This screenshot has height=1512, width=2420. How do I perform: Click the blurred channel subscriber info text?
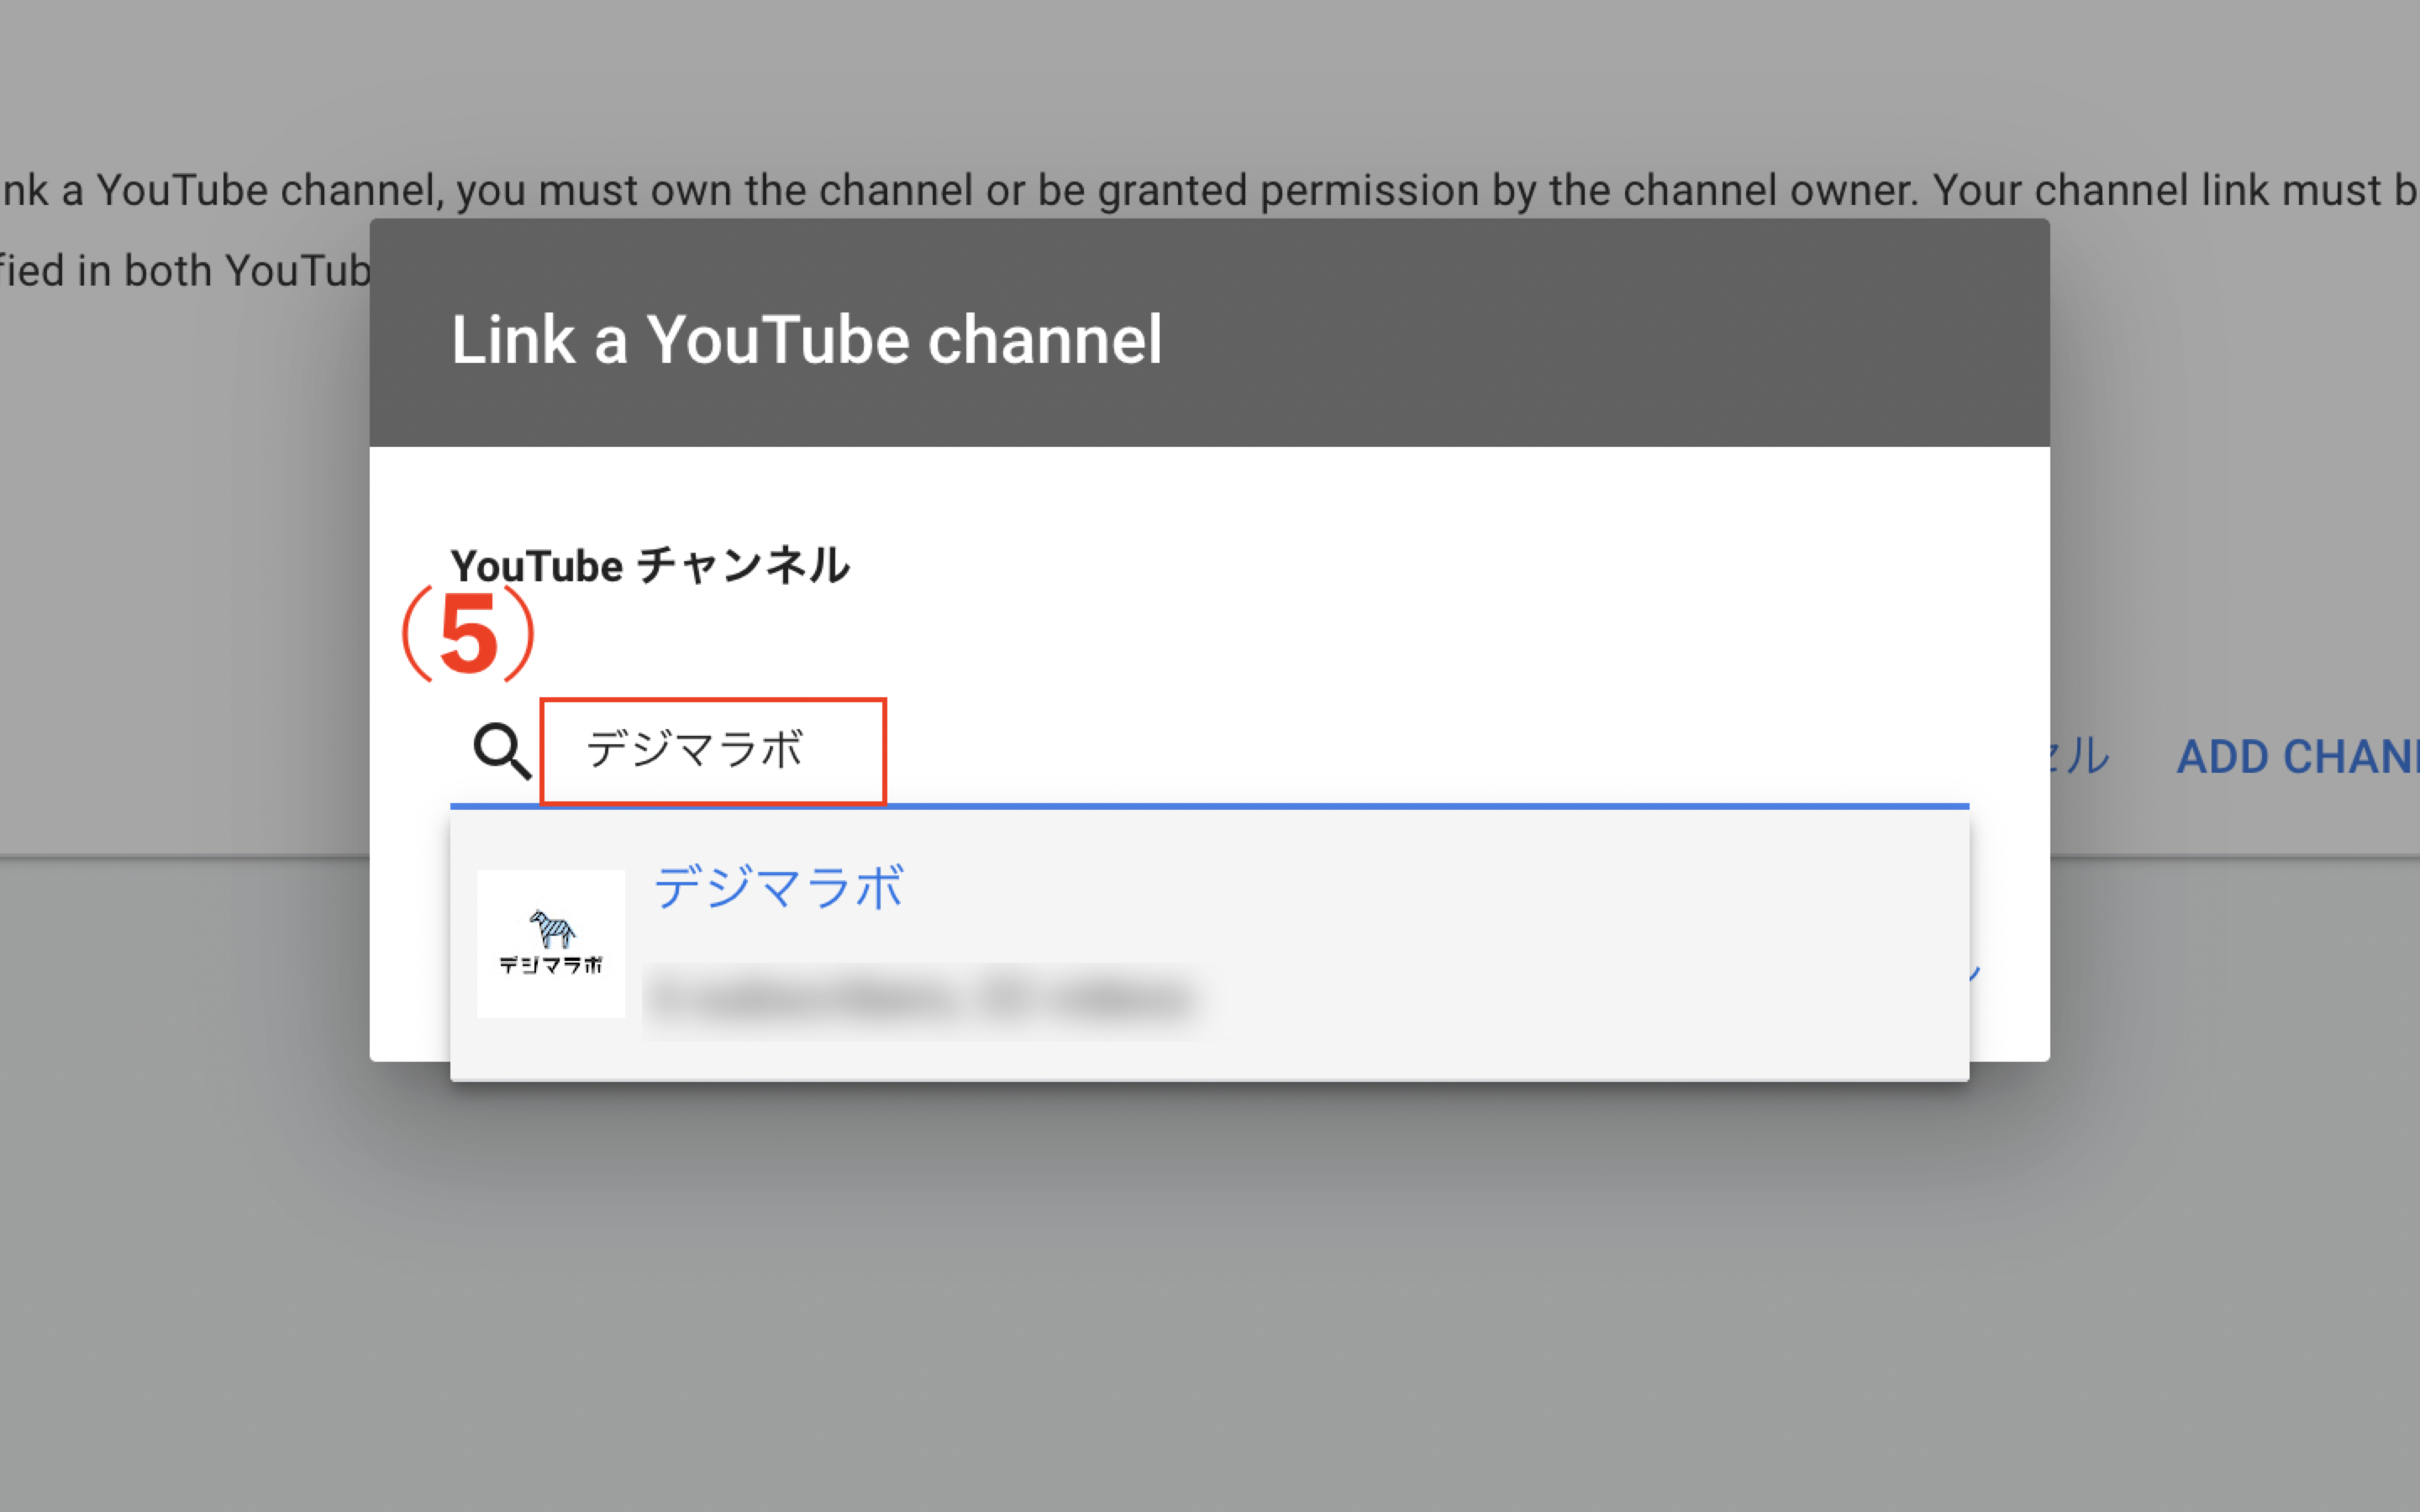click(x=925, y=998)
